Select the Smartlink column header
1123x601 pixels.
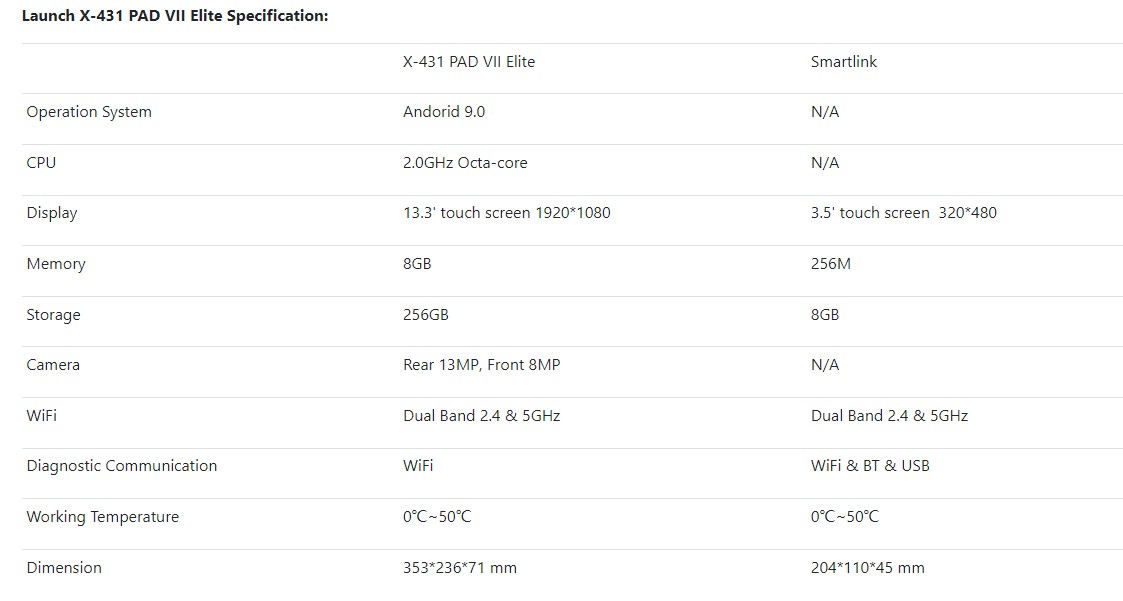pyautogui.click(x=844, y=62)
